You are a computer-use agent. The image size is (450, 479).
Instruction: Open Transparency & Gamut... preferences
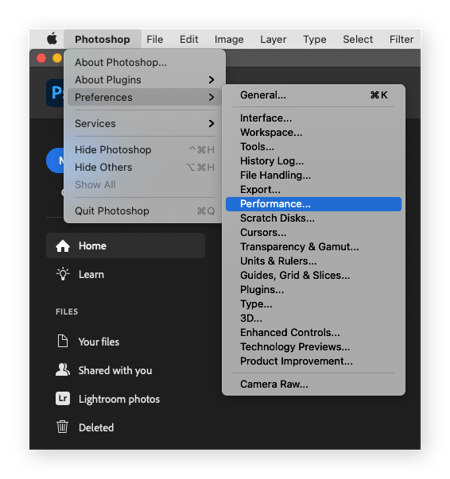(313, 247)
